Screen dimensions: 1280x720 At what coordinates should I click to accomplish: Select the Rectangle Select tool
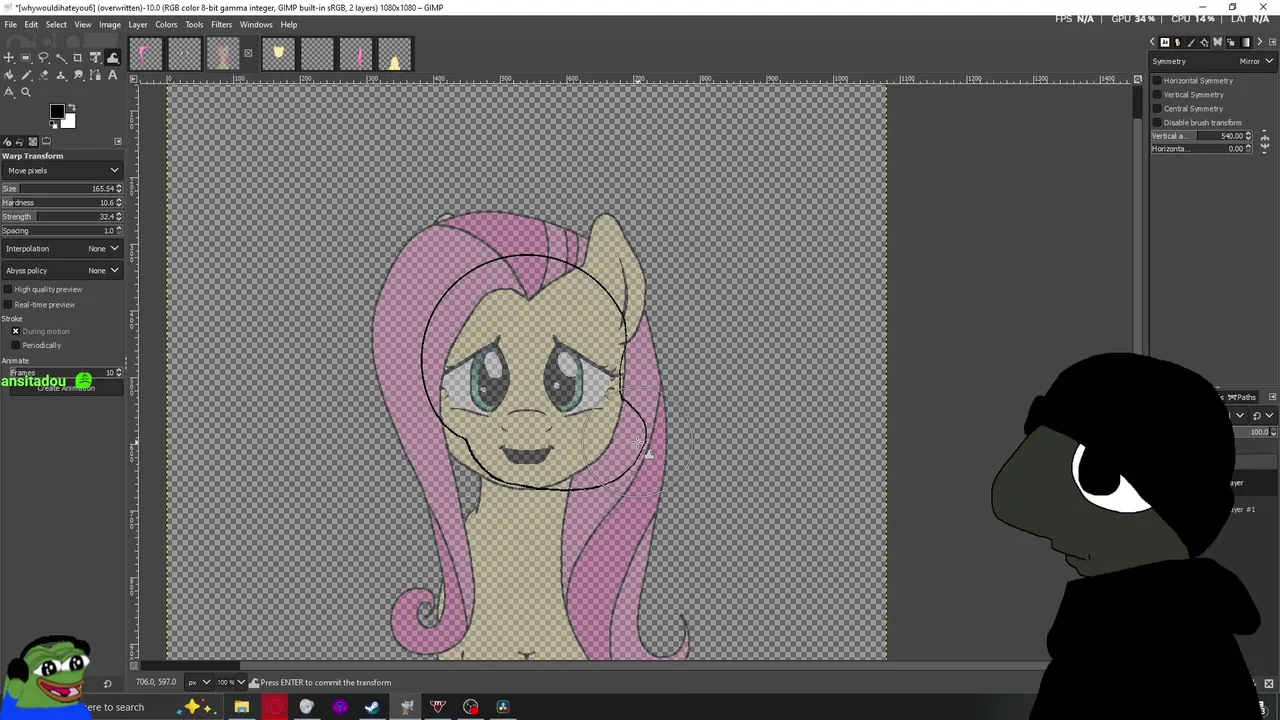[26, 58]
